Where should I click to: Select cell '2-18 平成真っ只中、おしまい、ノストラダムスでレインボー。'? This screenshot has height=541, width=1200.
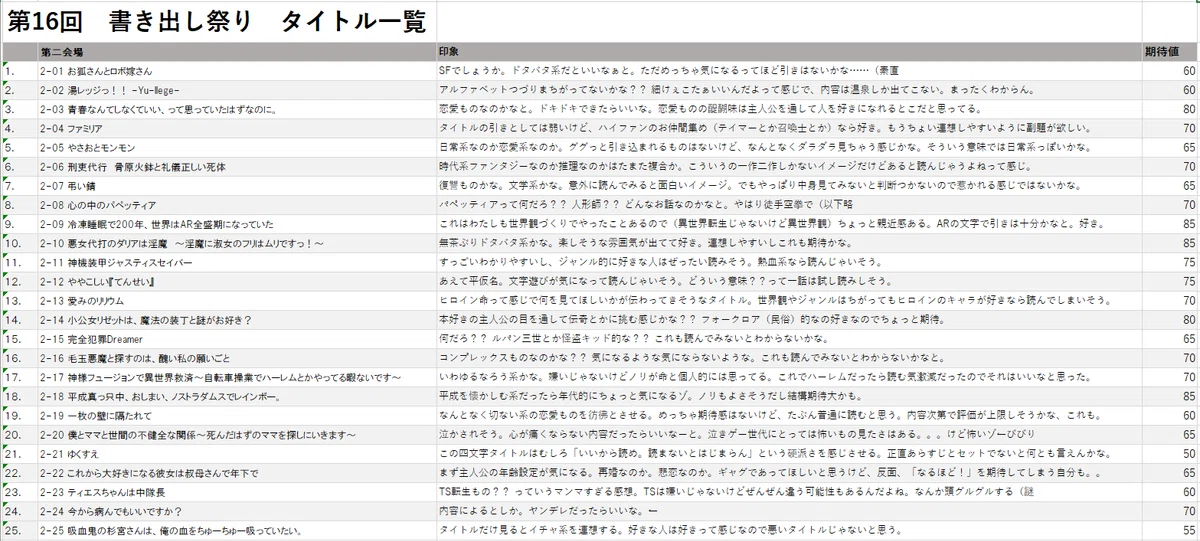pyautogui.click(x=237, y=396)
